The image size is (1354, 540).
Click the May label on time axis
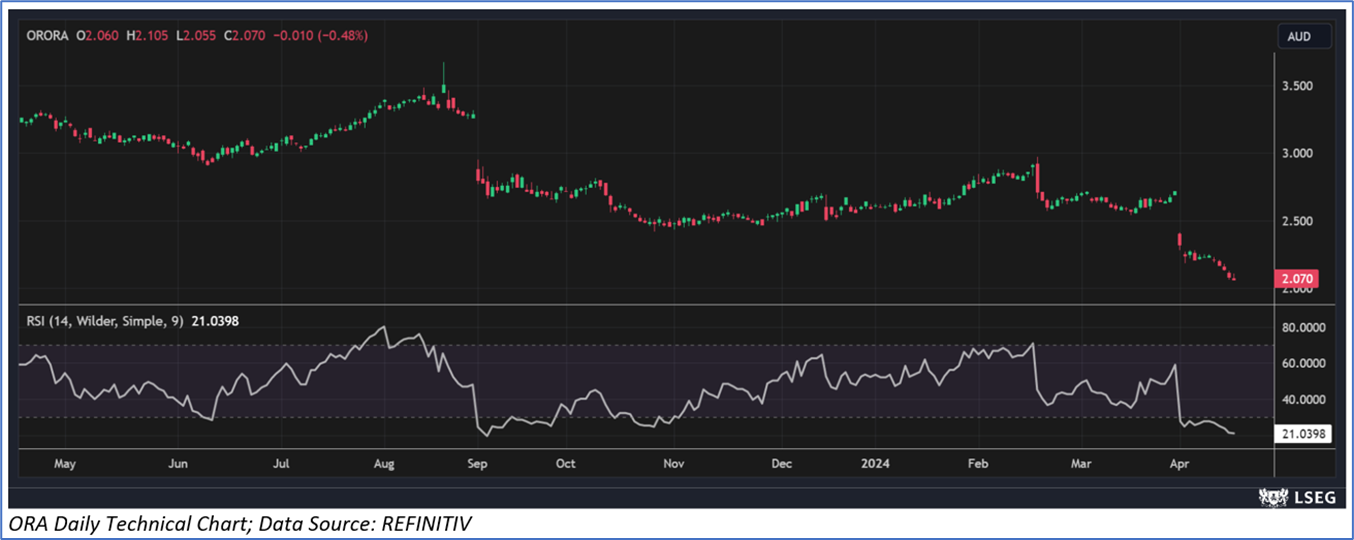pyautogui.click(x=65, y=464)
